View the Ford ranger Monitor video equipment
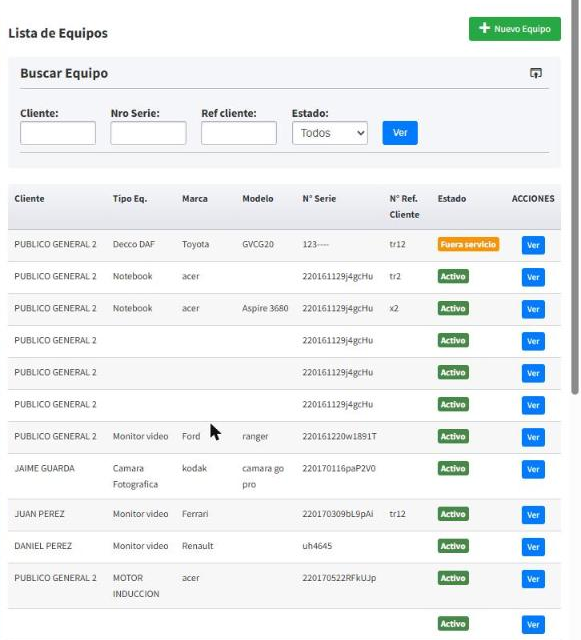 click(533, 438)
